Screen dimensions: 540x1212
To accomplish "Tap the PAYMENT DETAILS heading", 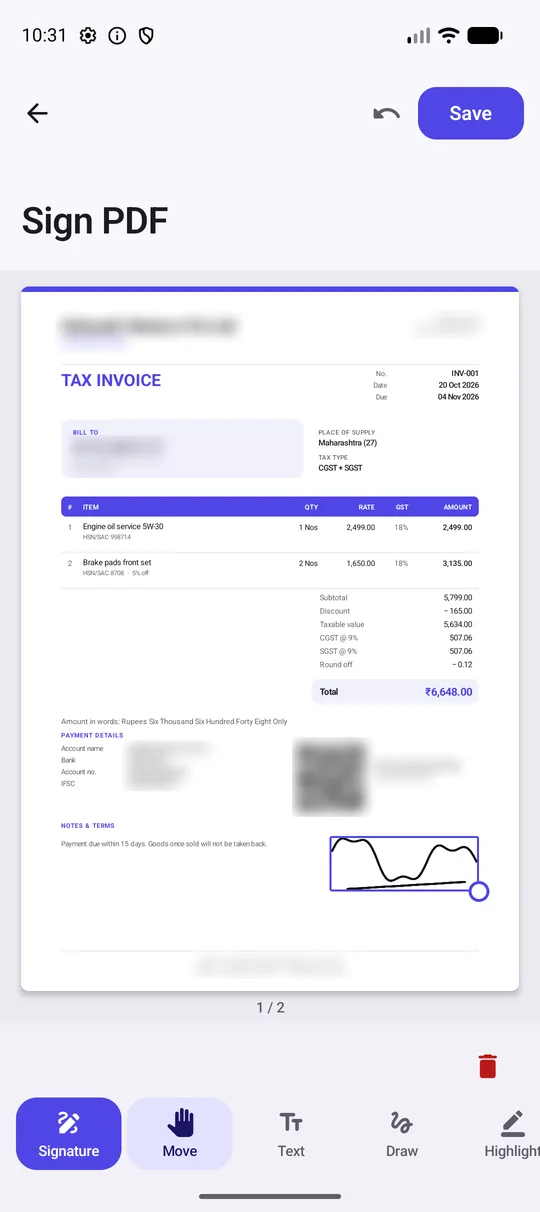I will pos(92,735).
